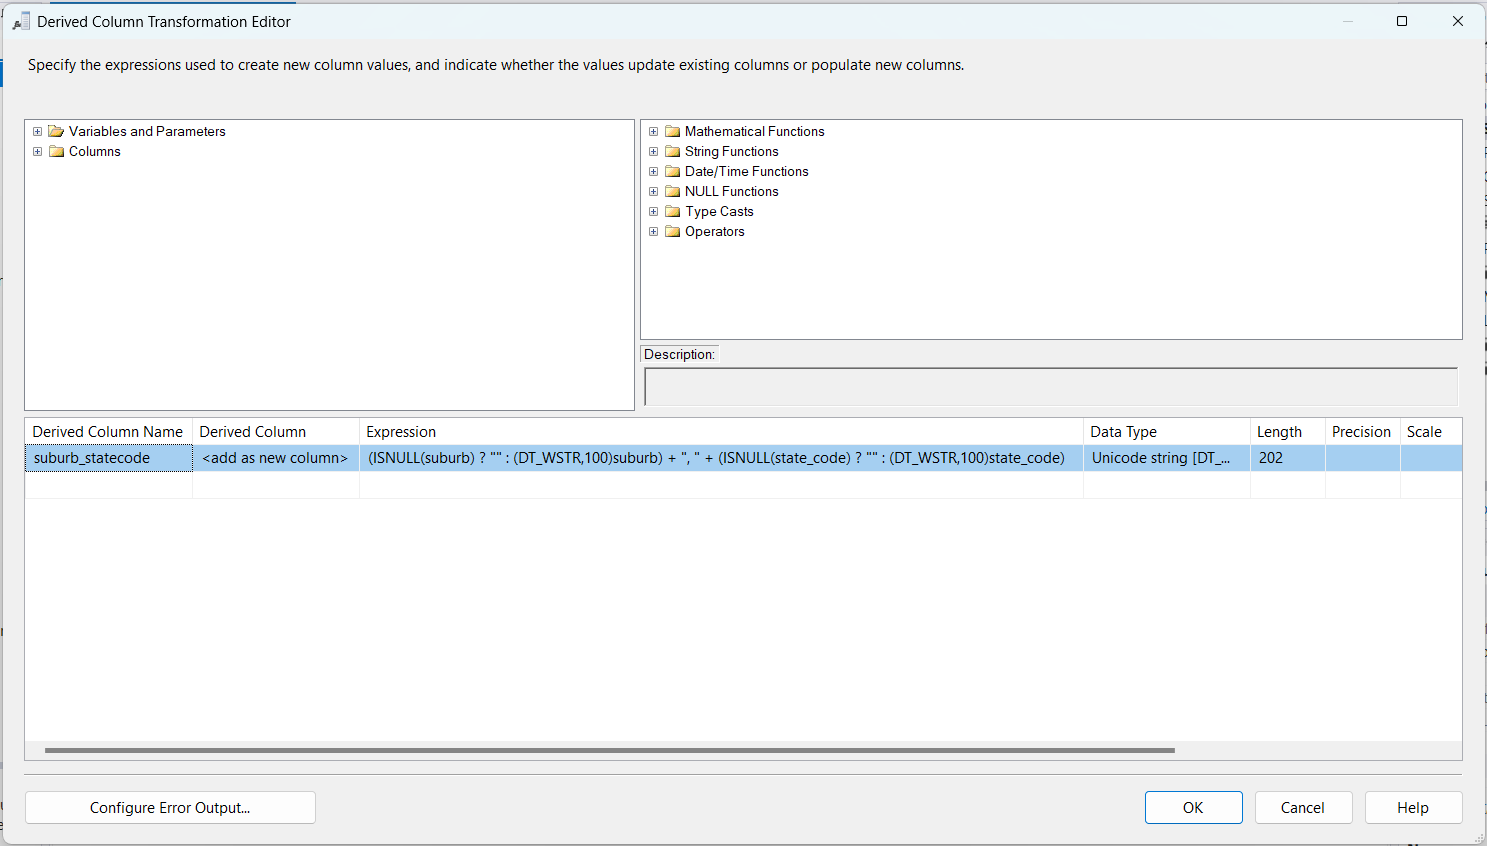Click the Columns folder icon
This screenshot has width=1487, height=846.
(x=56, y=151)
